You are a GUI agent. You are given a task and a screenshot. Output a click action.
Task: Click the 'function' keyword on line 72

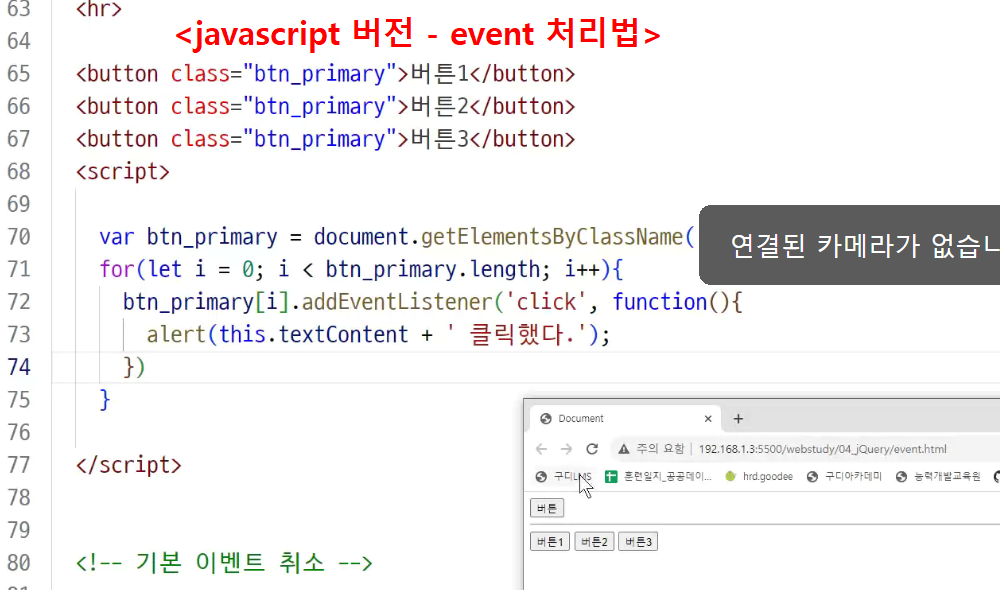660,302
